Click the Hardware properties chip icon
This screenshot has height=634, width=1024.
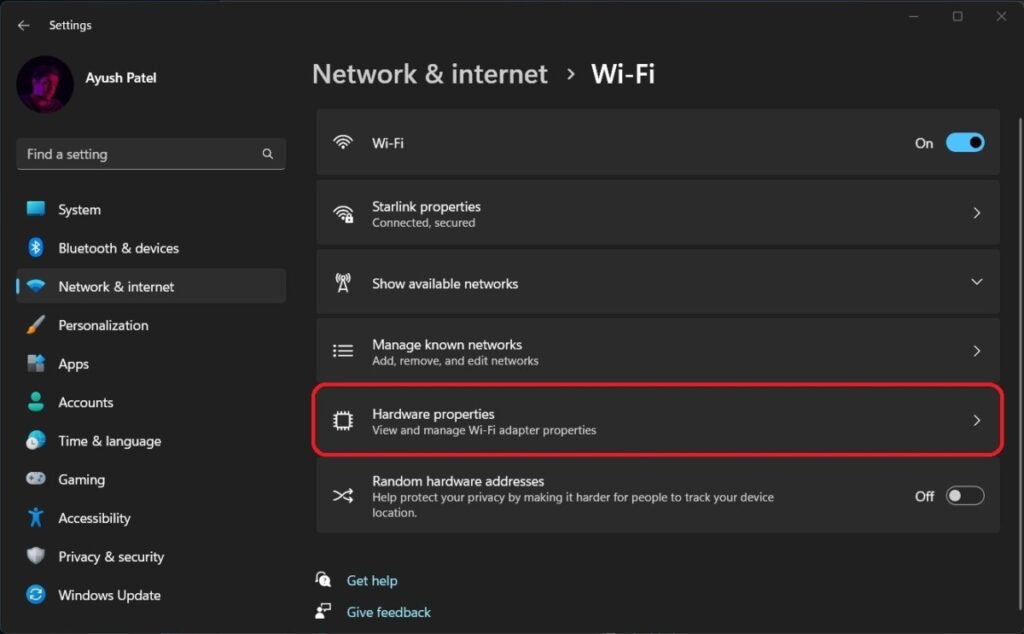(343, 421)
